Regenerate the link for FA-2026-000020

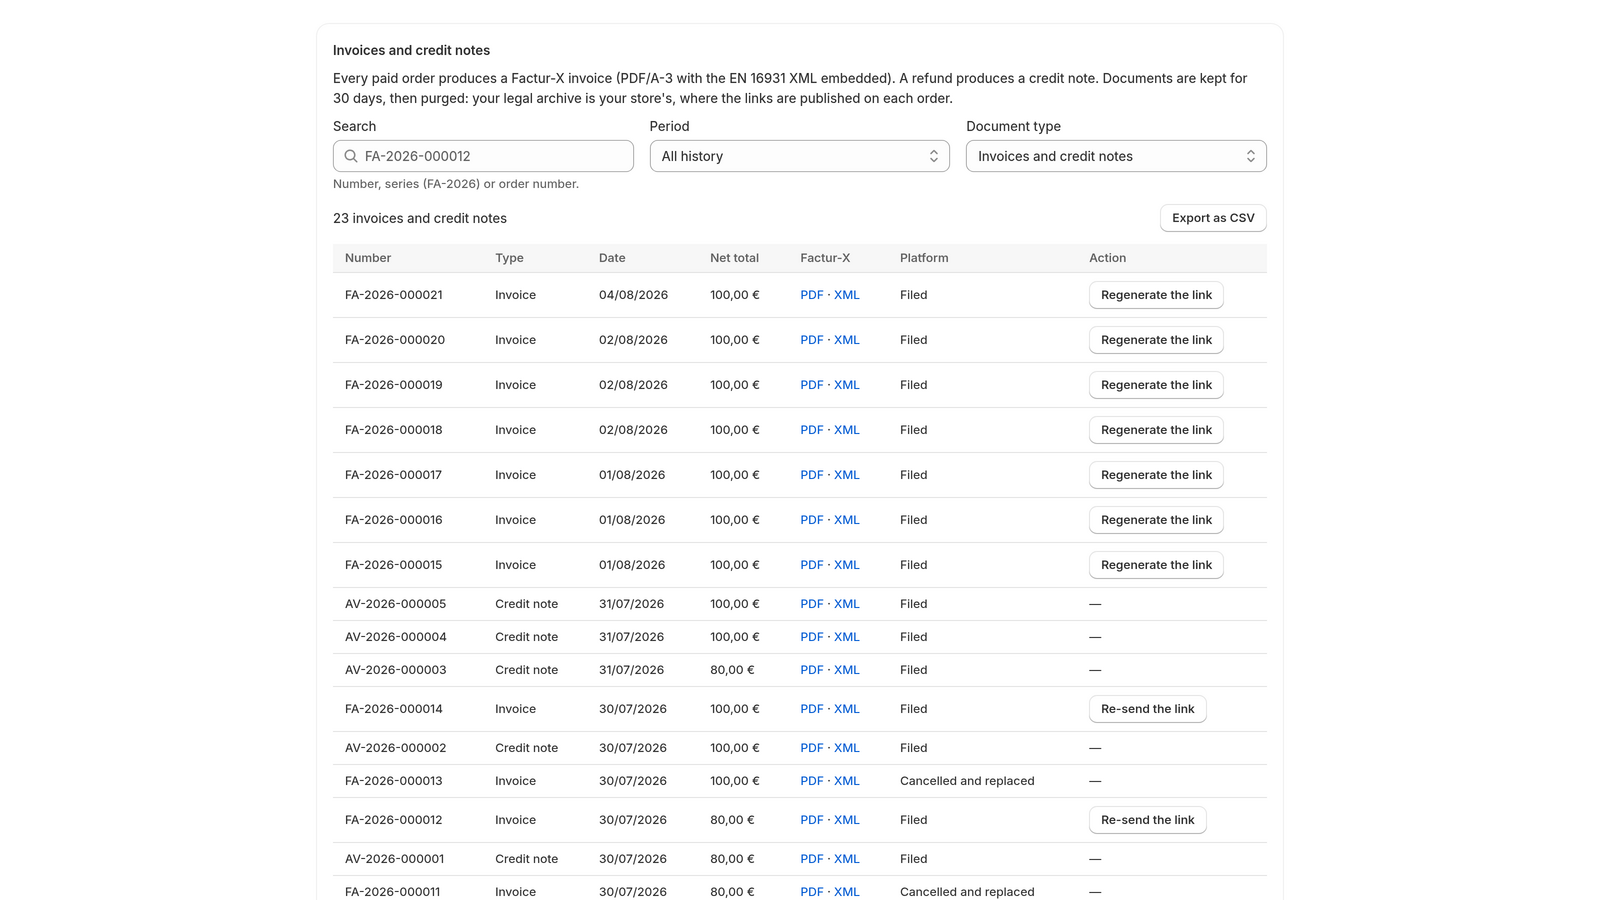pyautogui.click(x=1156, y=340)
